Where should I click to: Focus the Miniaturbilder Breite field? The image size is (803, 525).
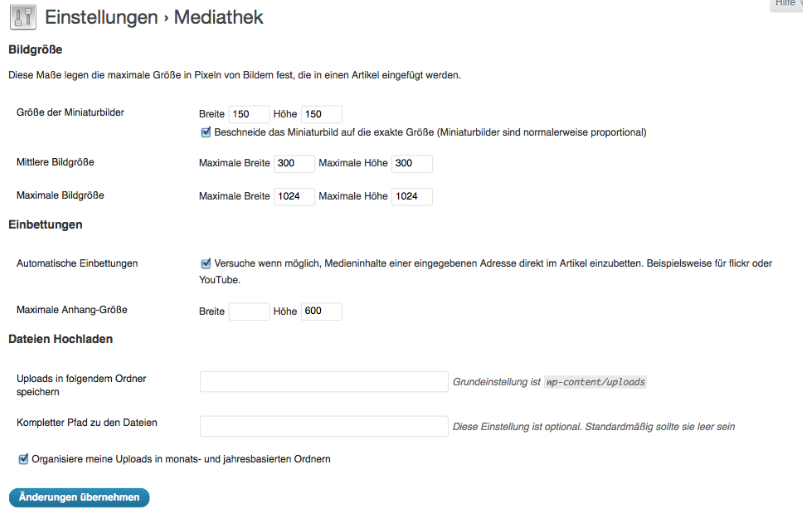249,115
